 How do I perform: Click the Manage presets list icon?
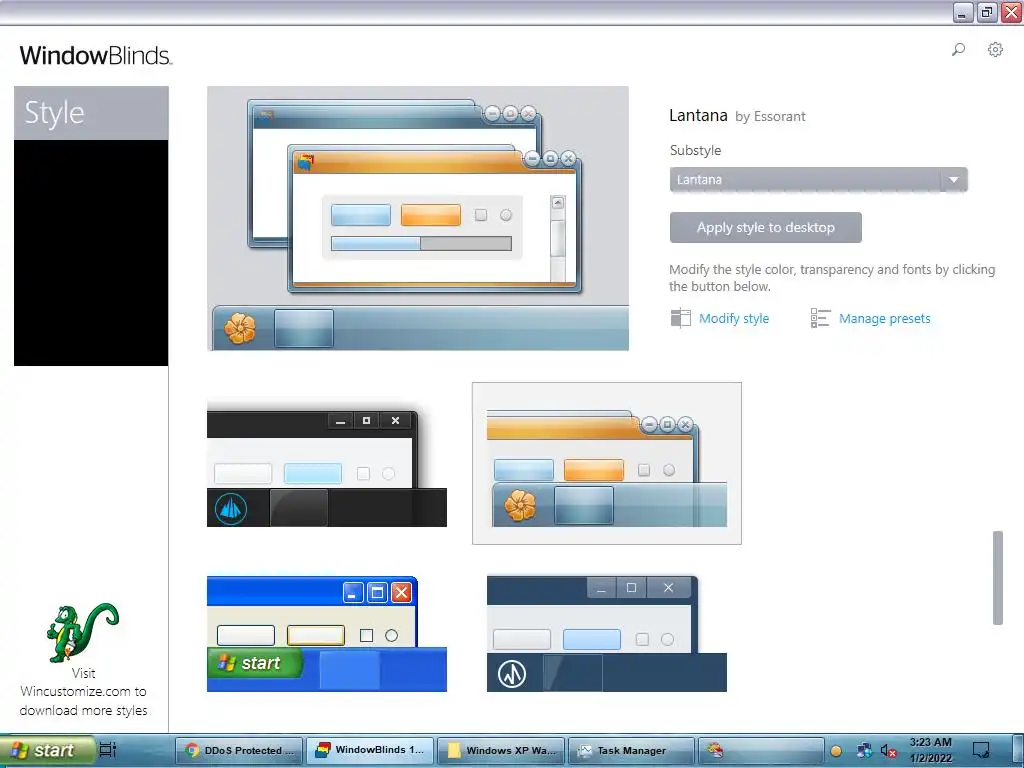point(820,318)
